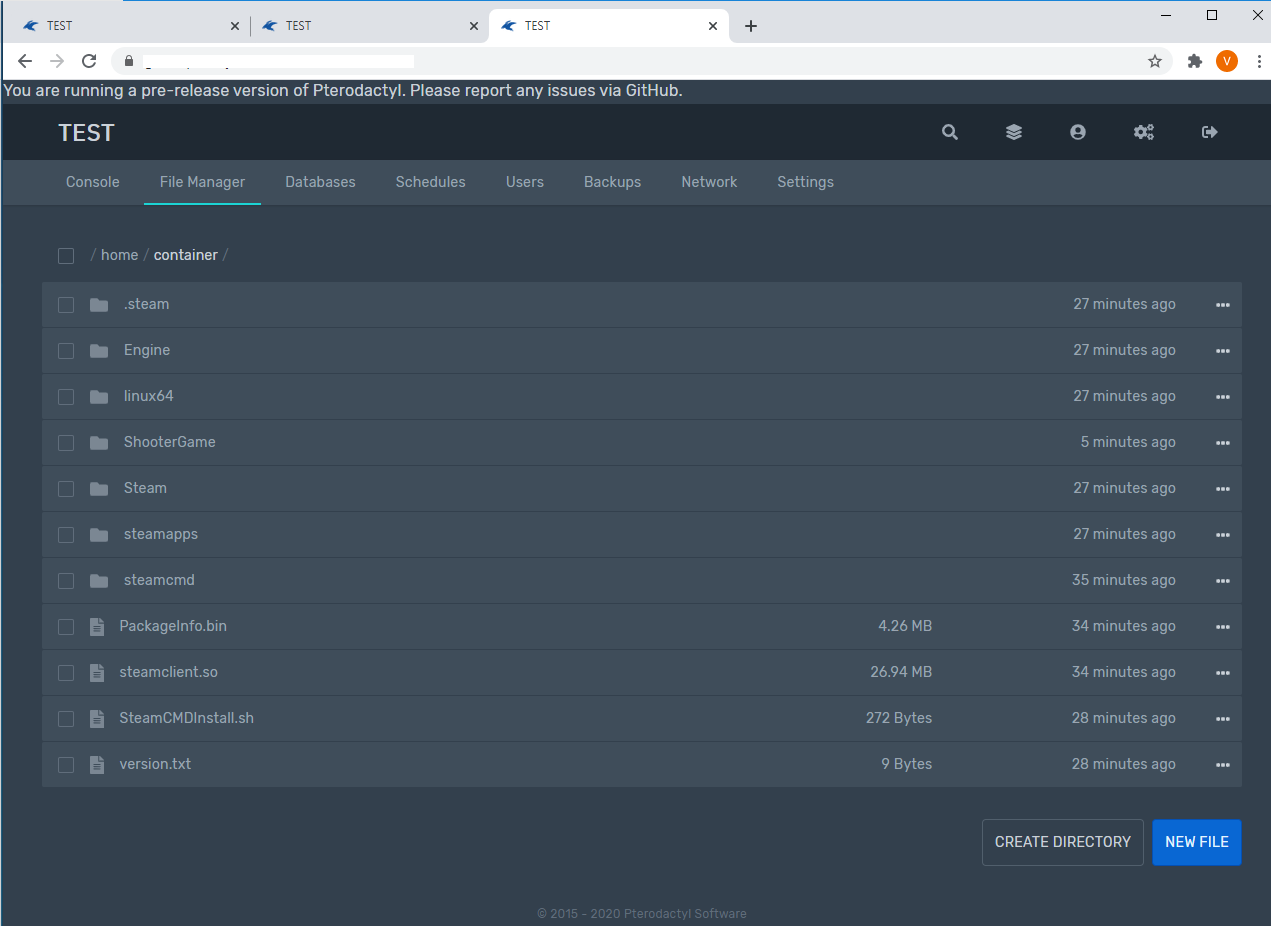Click the NEW FILE button
This screenshot has height=927, width=1271.
pyautogui.click(x=1196, y=842)
